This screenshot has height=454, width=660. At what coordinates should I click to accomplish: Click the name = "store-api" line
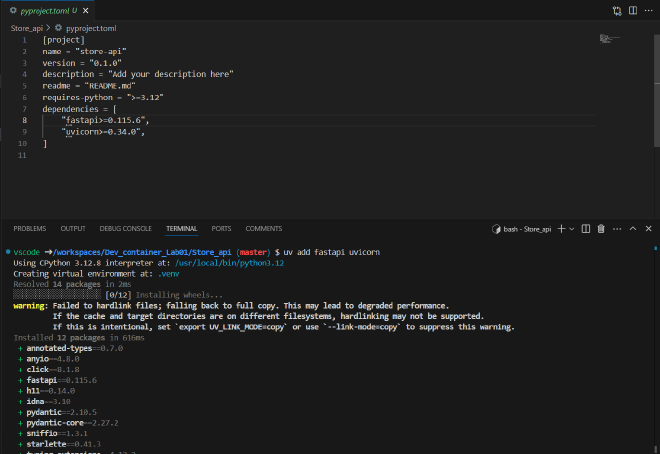click(84, 51)
